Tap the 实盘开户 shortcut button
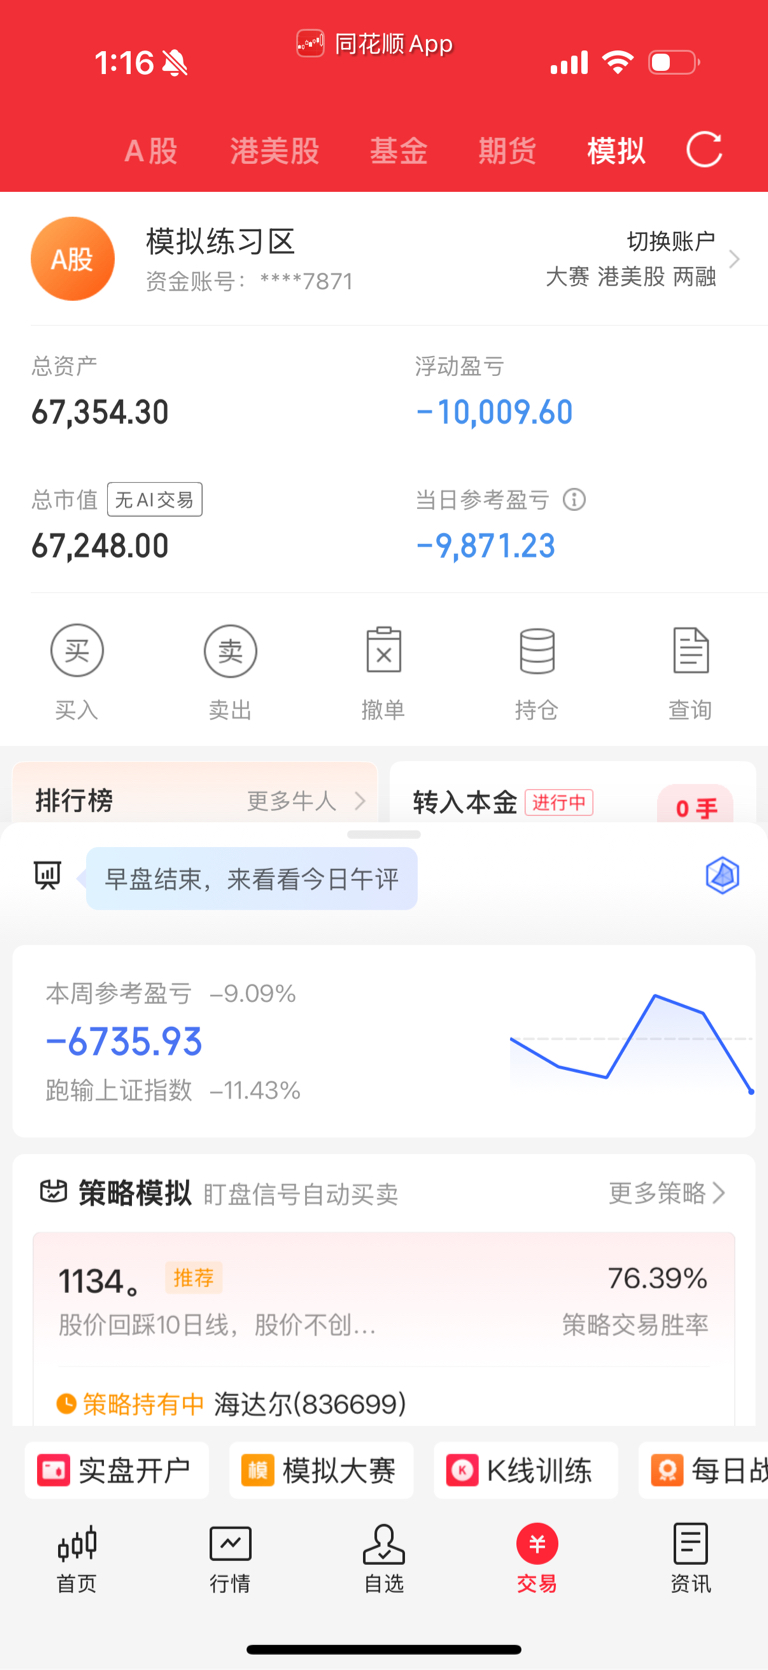The width and height of the screenshot is (768, 1670). click(116, 1470)
